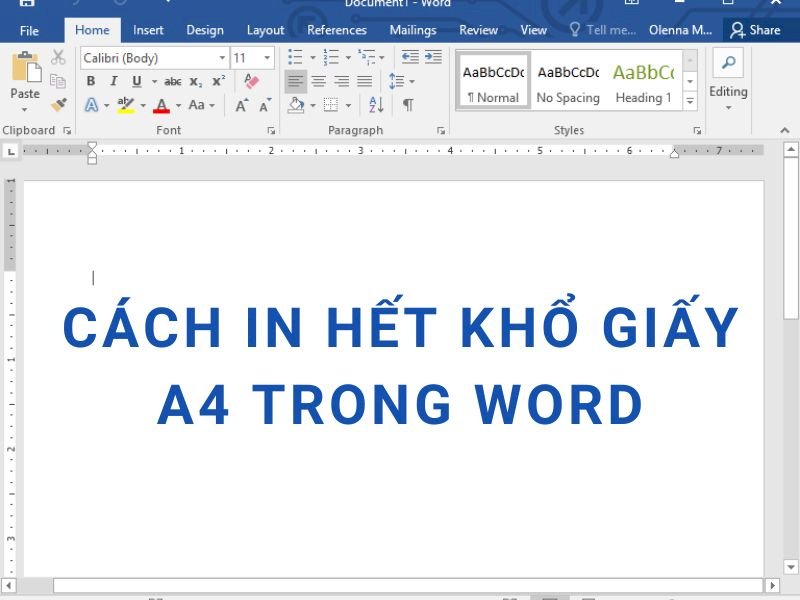The width and height of the screenshot is (800, 600).
Task: Open the File menu
Action: pos(29,31)
